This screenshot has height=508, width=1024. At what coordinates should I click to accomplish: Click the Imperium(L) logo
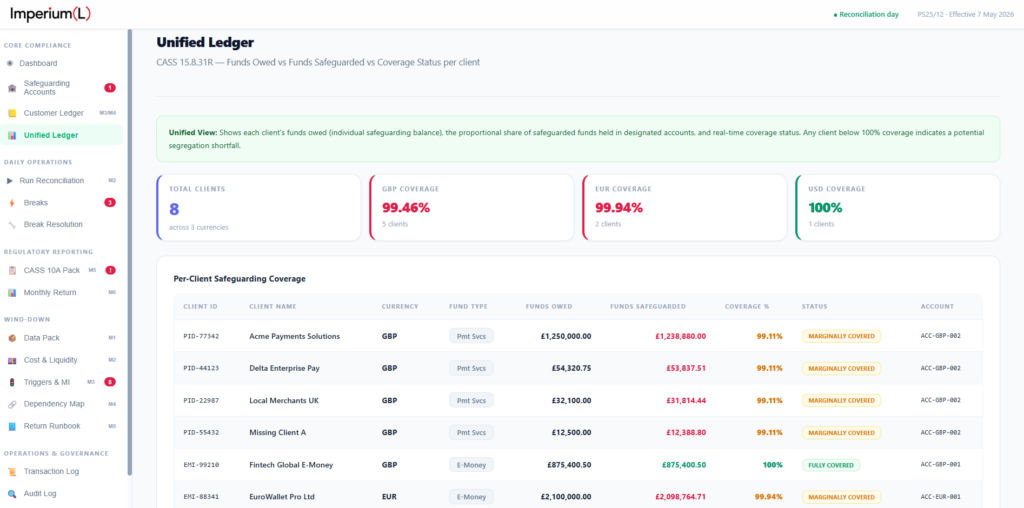[x=51, y=14]
